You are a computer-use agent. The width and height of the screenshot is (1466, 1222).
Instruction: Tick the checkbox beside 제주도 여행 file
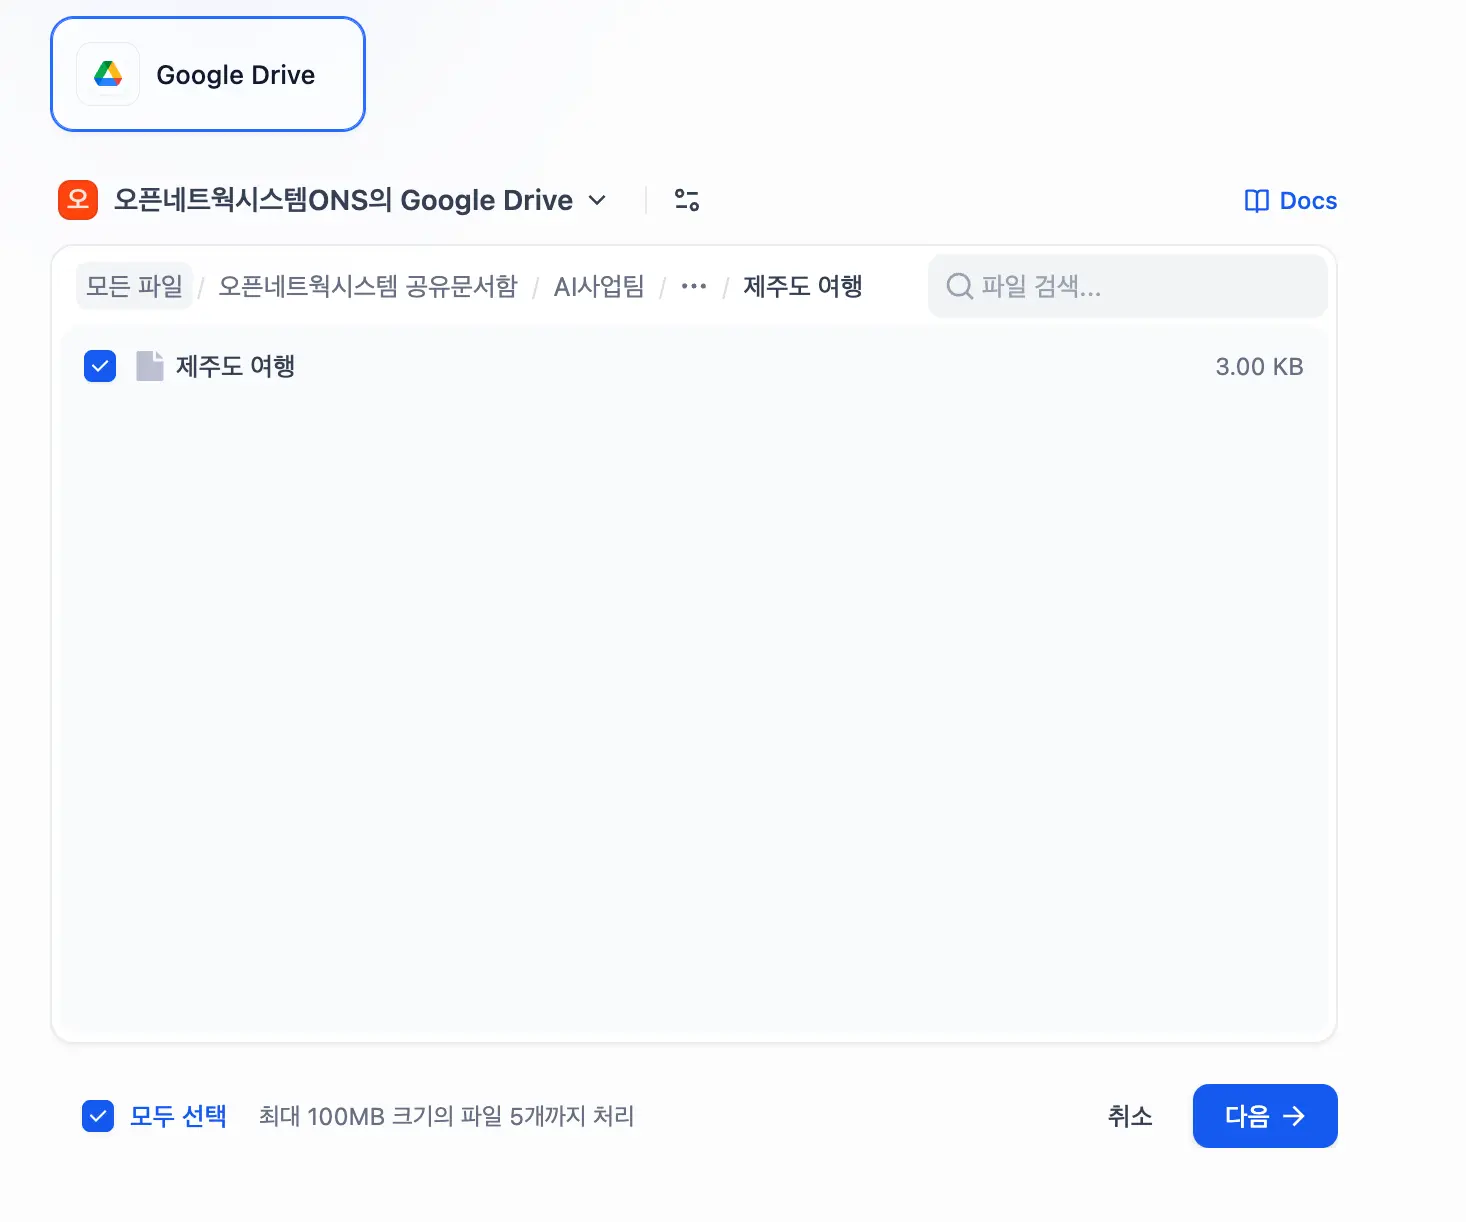[x=100, y=366]
